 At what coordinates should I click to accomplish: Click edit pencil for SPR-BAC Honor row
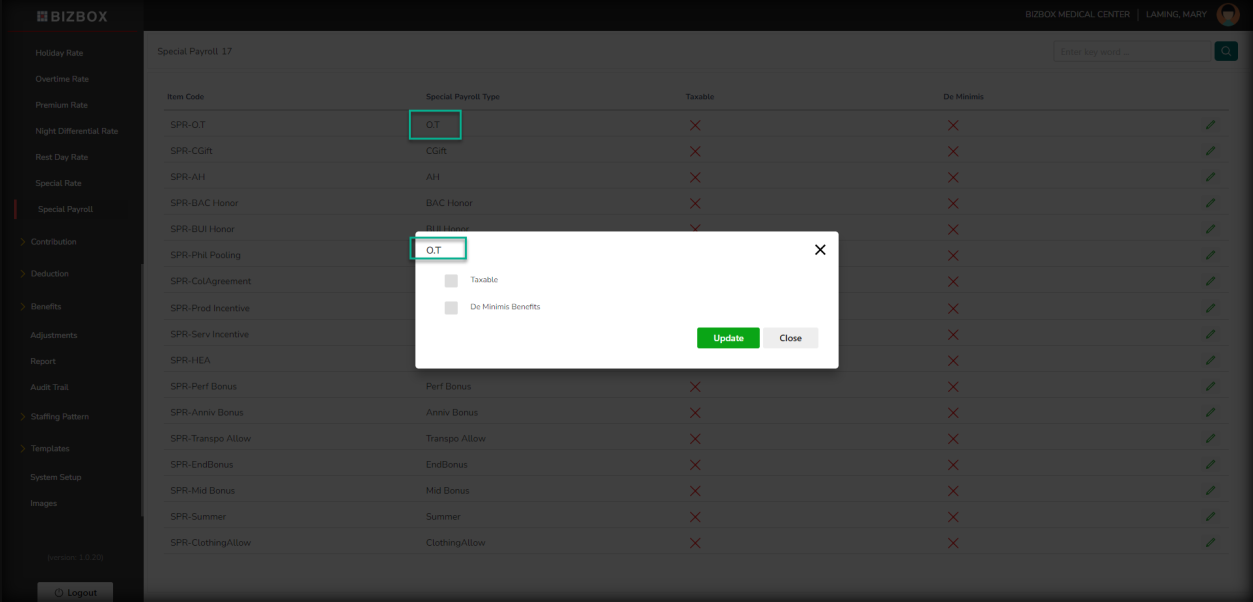tap(1210, 203)
